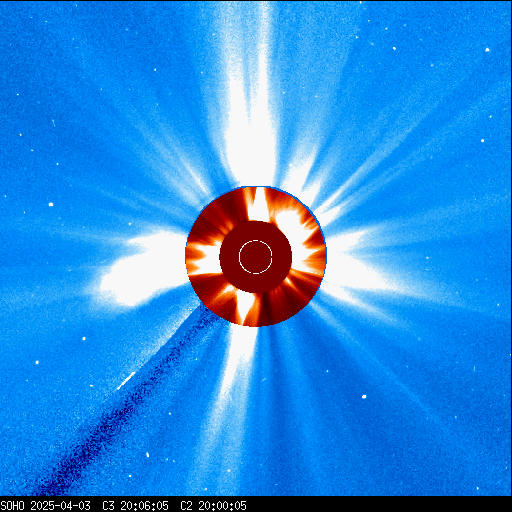Select the orange C2 inner corona ring
Screen dimensions: 512x512
(x=256, y=257)
